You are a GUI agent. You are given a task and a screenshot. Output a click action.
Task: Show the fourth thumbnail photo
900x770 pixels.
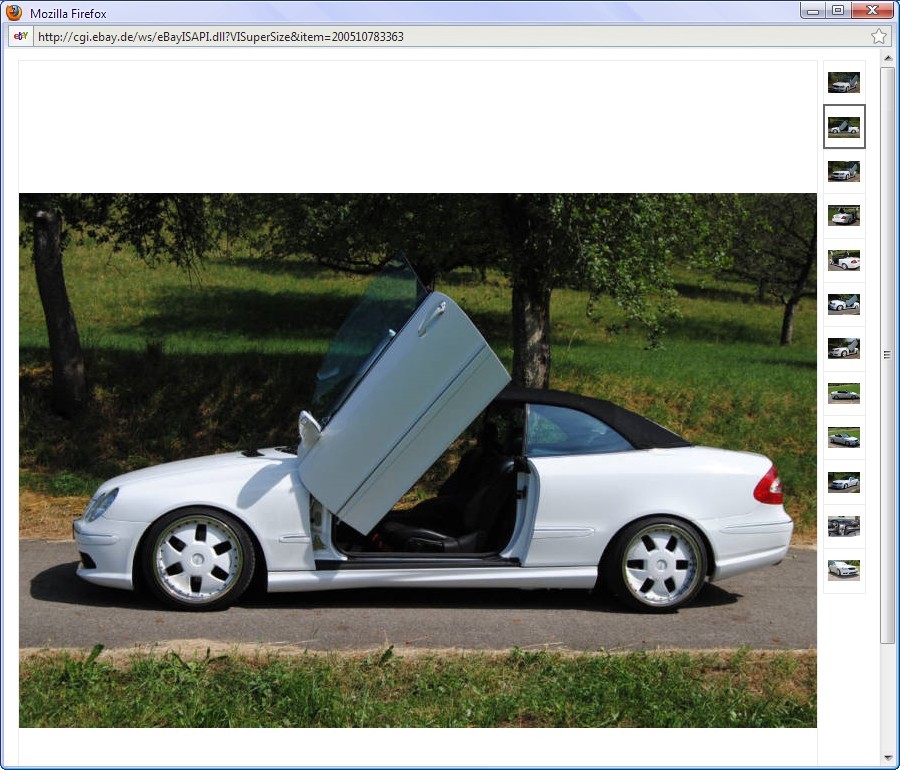[843, 215]
